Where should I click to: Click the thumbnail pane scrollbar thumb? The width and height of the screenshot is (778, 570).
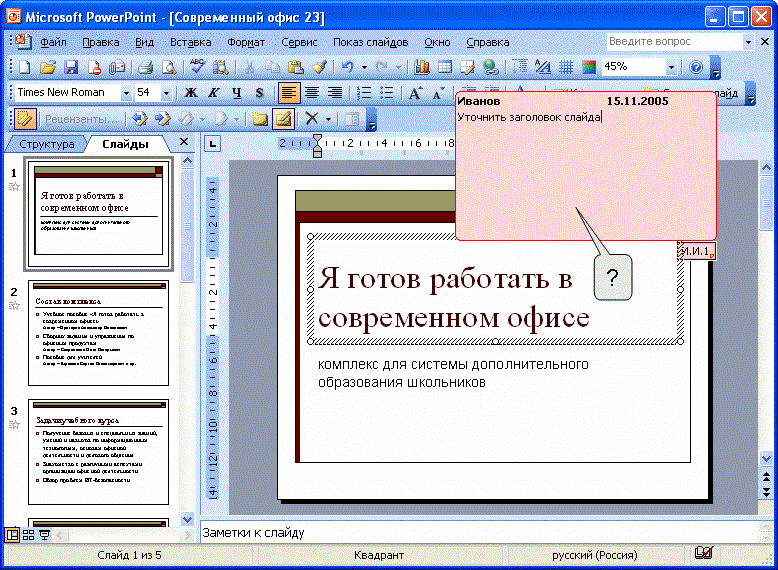pos(187,226)
